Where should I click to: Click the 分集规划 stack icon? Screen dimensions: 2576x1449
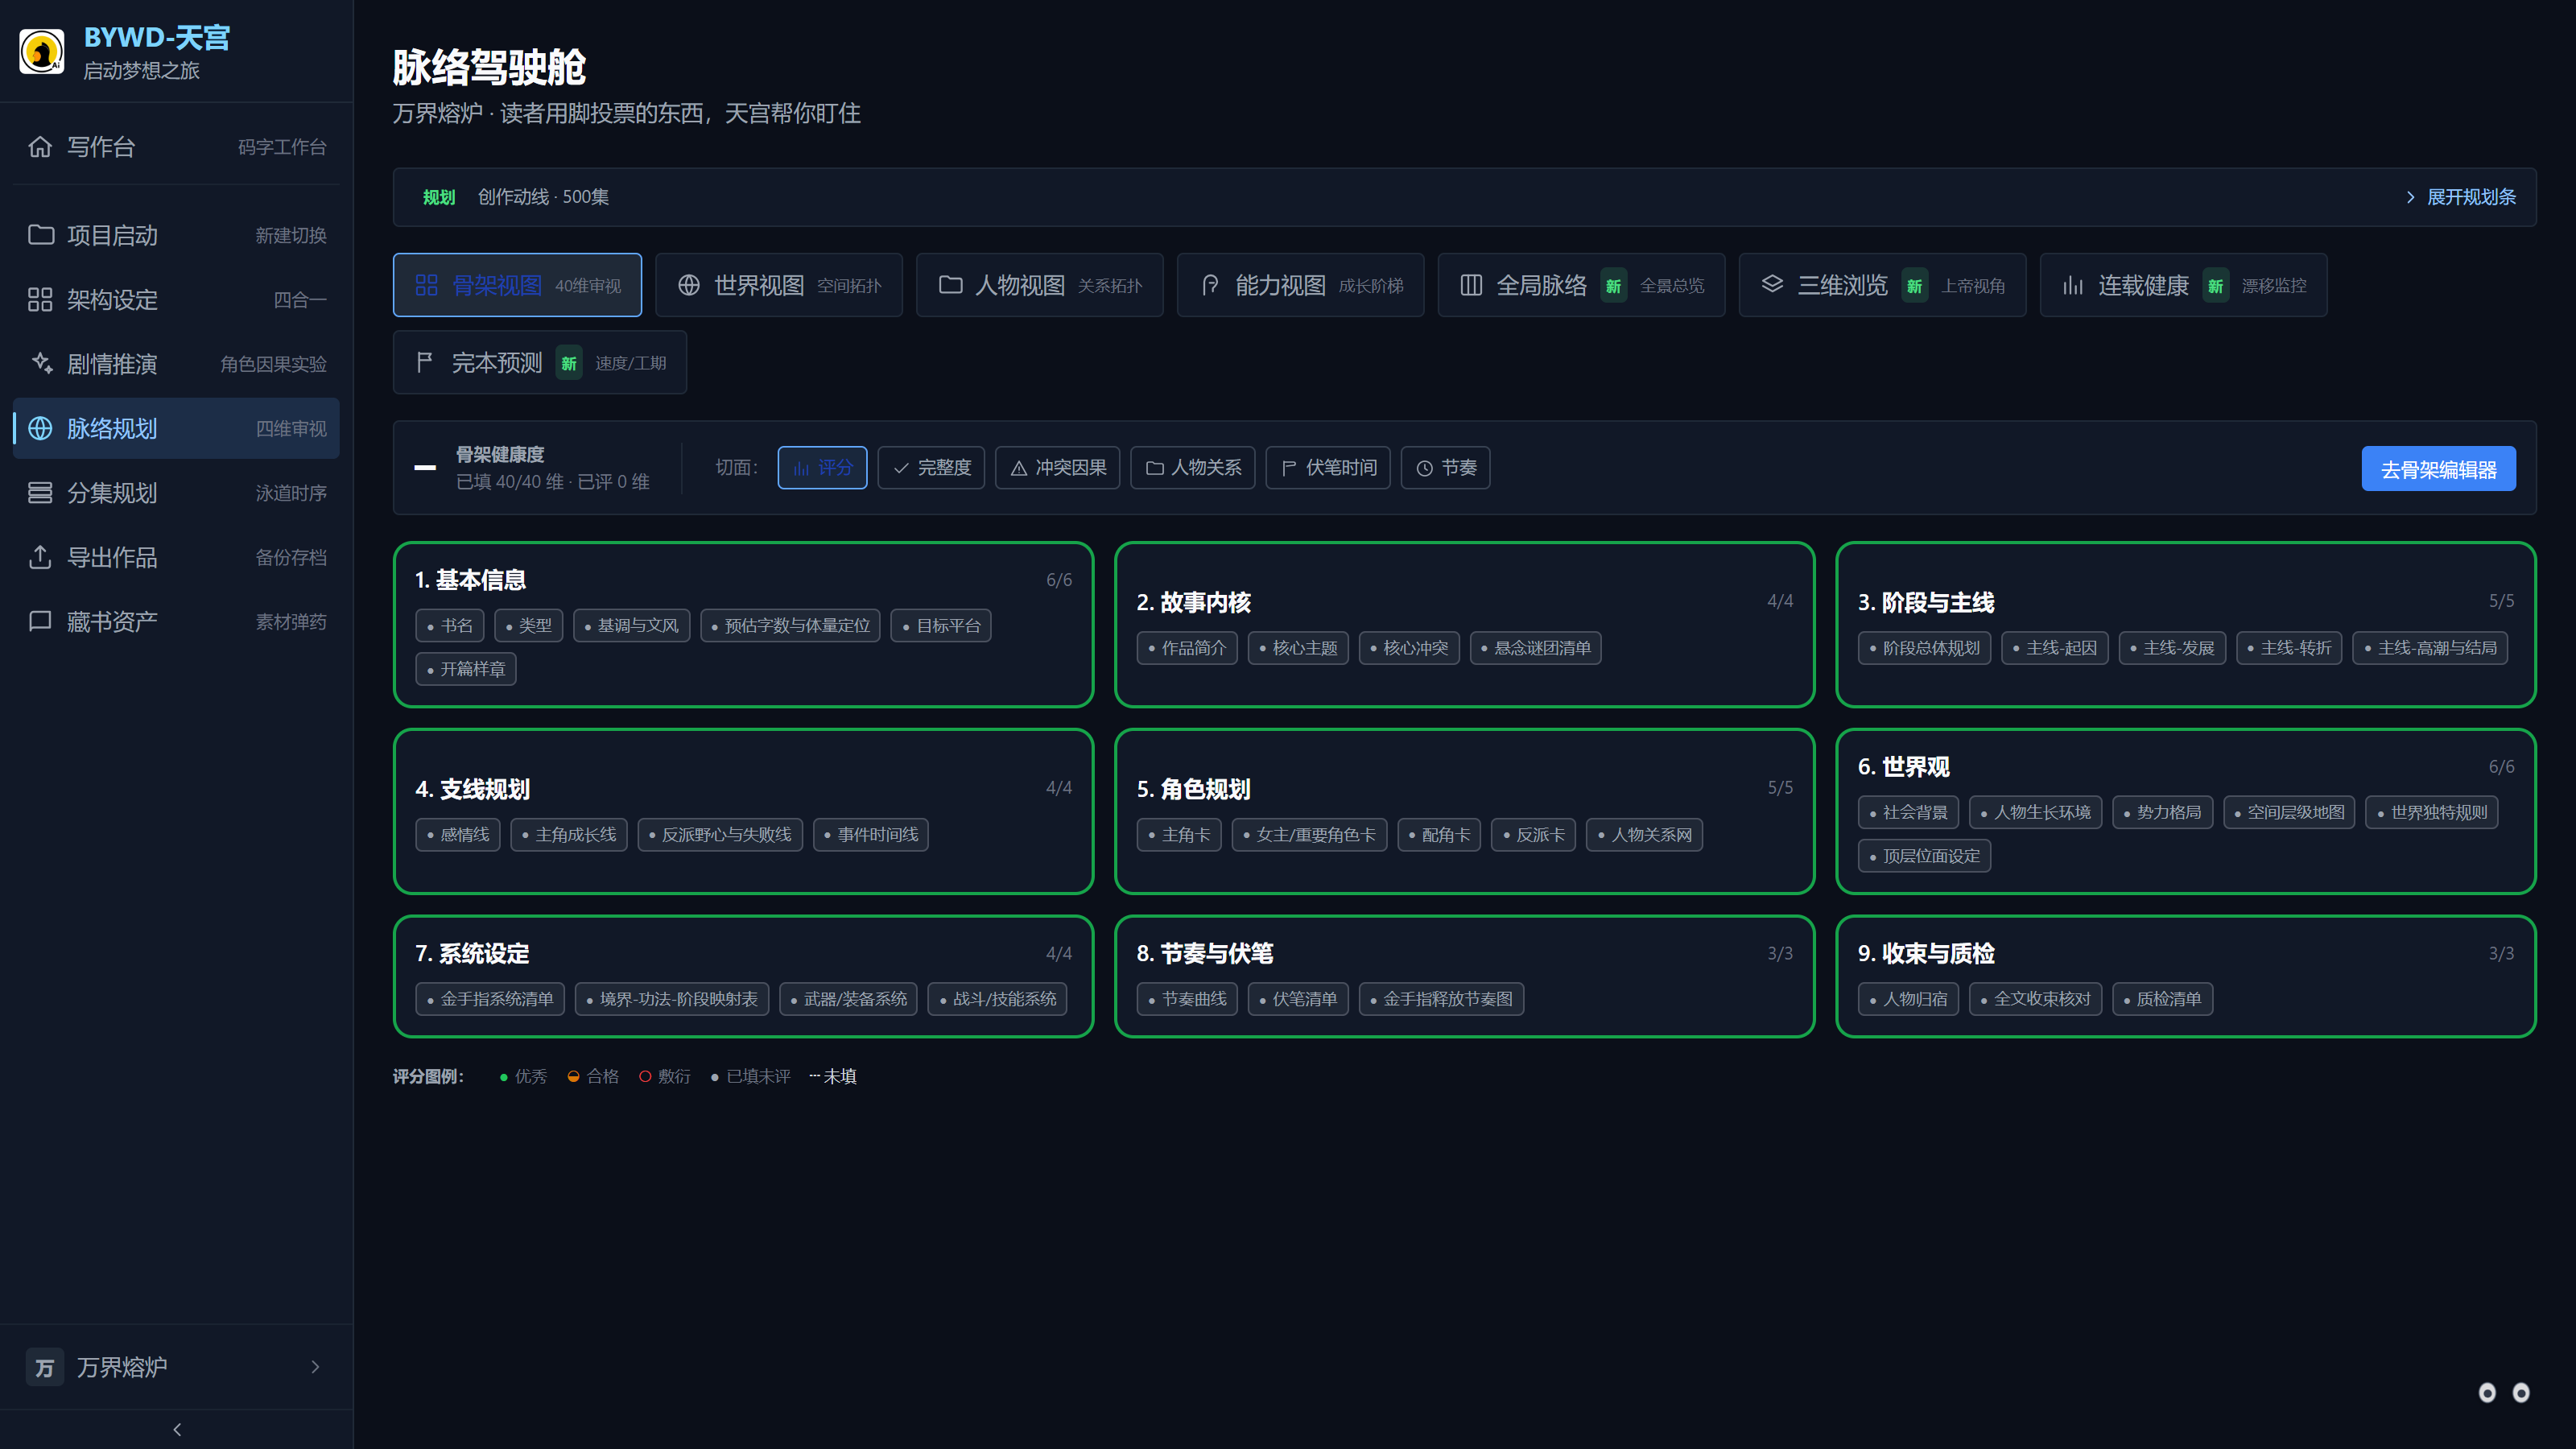pos(40,493)
